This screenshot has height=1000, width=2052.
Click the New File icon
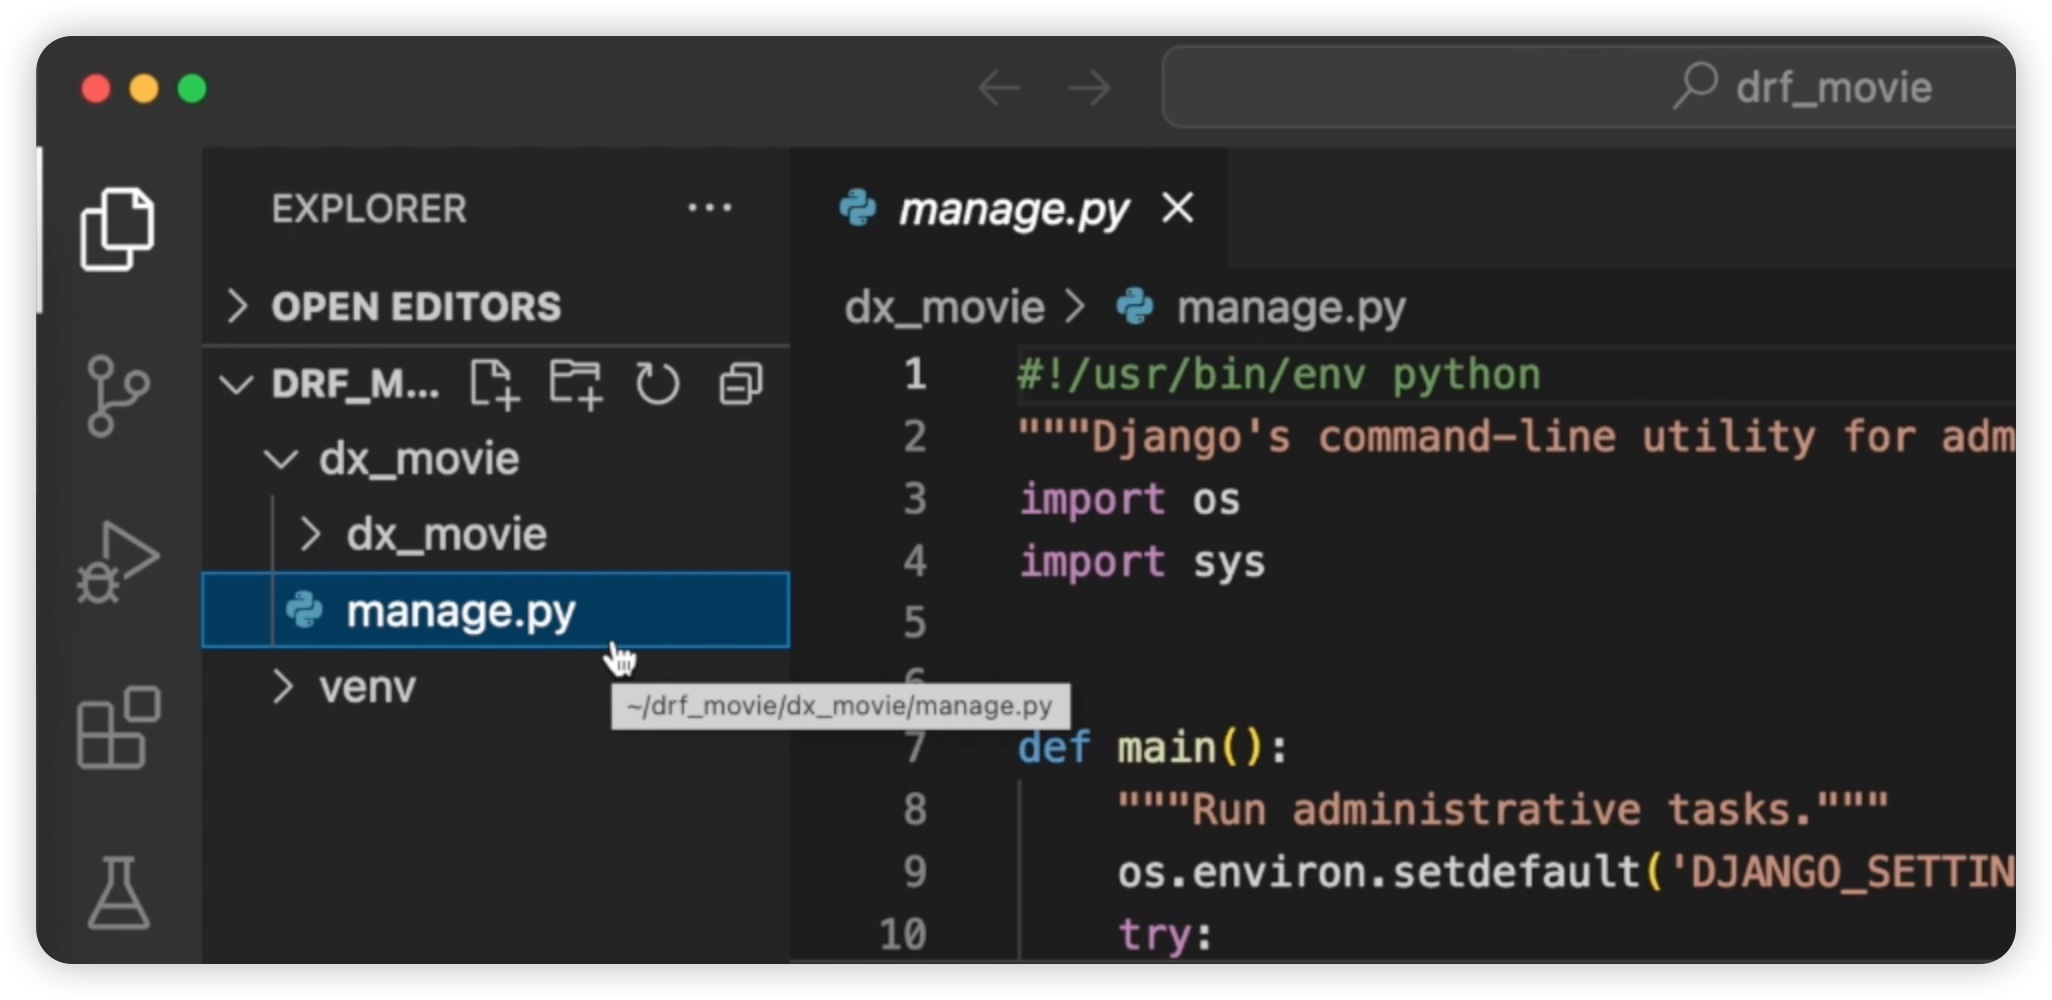(495, 384)
